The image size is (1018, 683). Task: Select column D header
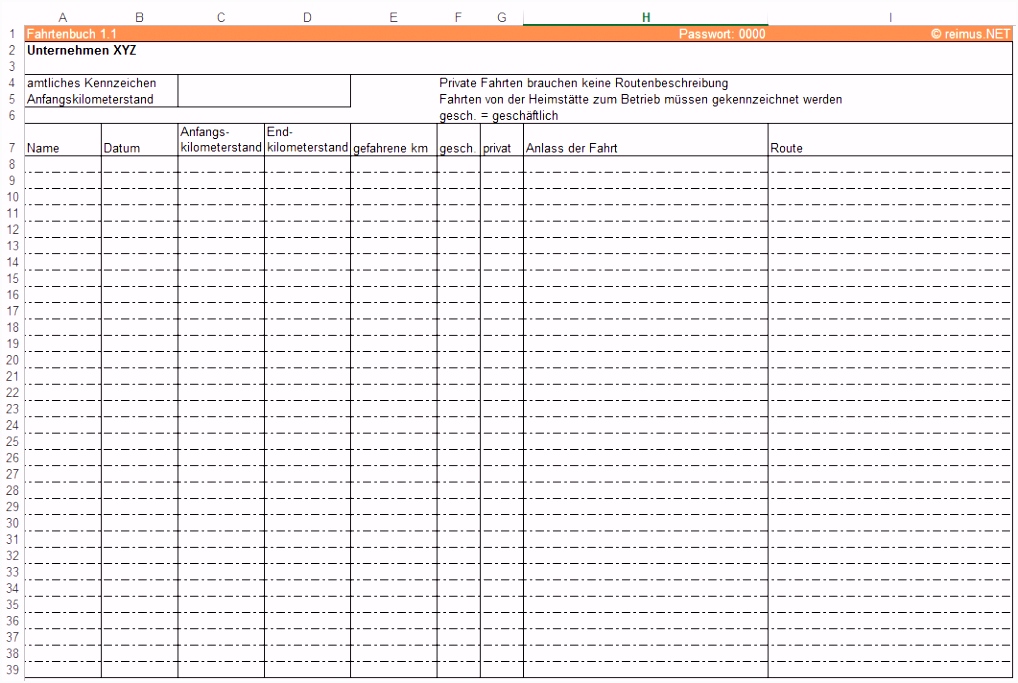tap(307, 18)
